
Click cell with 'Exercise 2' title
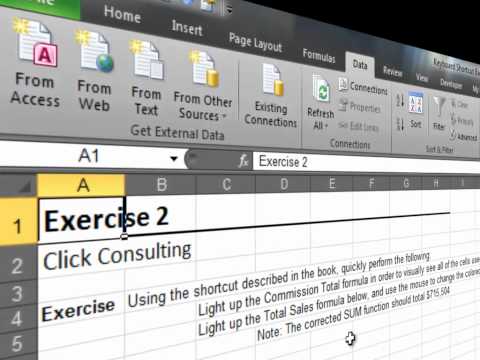[81, 219]
